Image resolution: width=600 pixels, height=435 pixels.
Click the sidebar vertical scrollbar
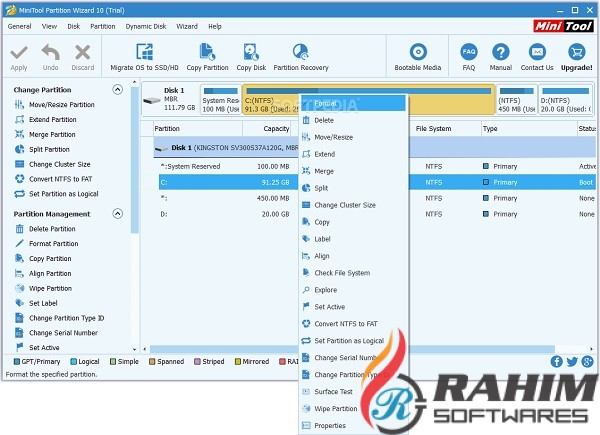click(134, 160)
